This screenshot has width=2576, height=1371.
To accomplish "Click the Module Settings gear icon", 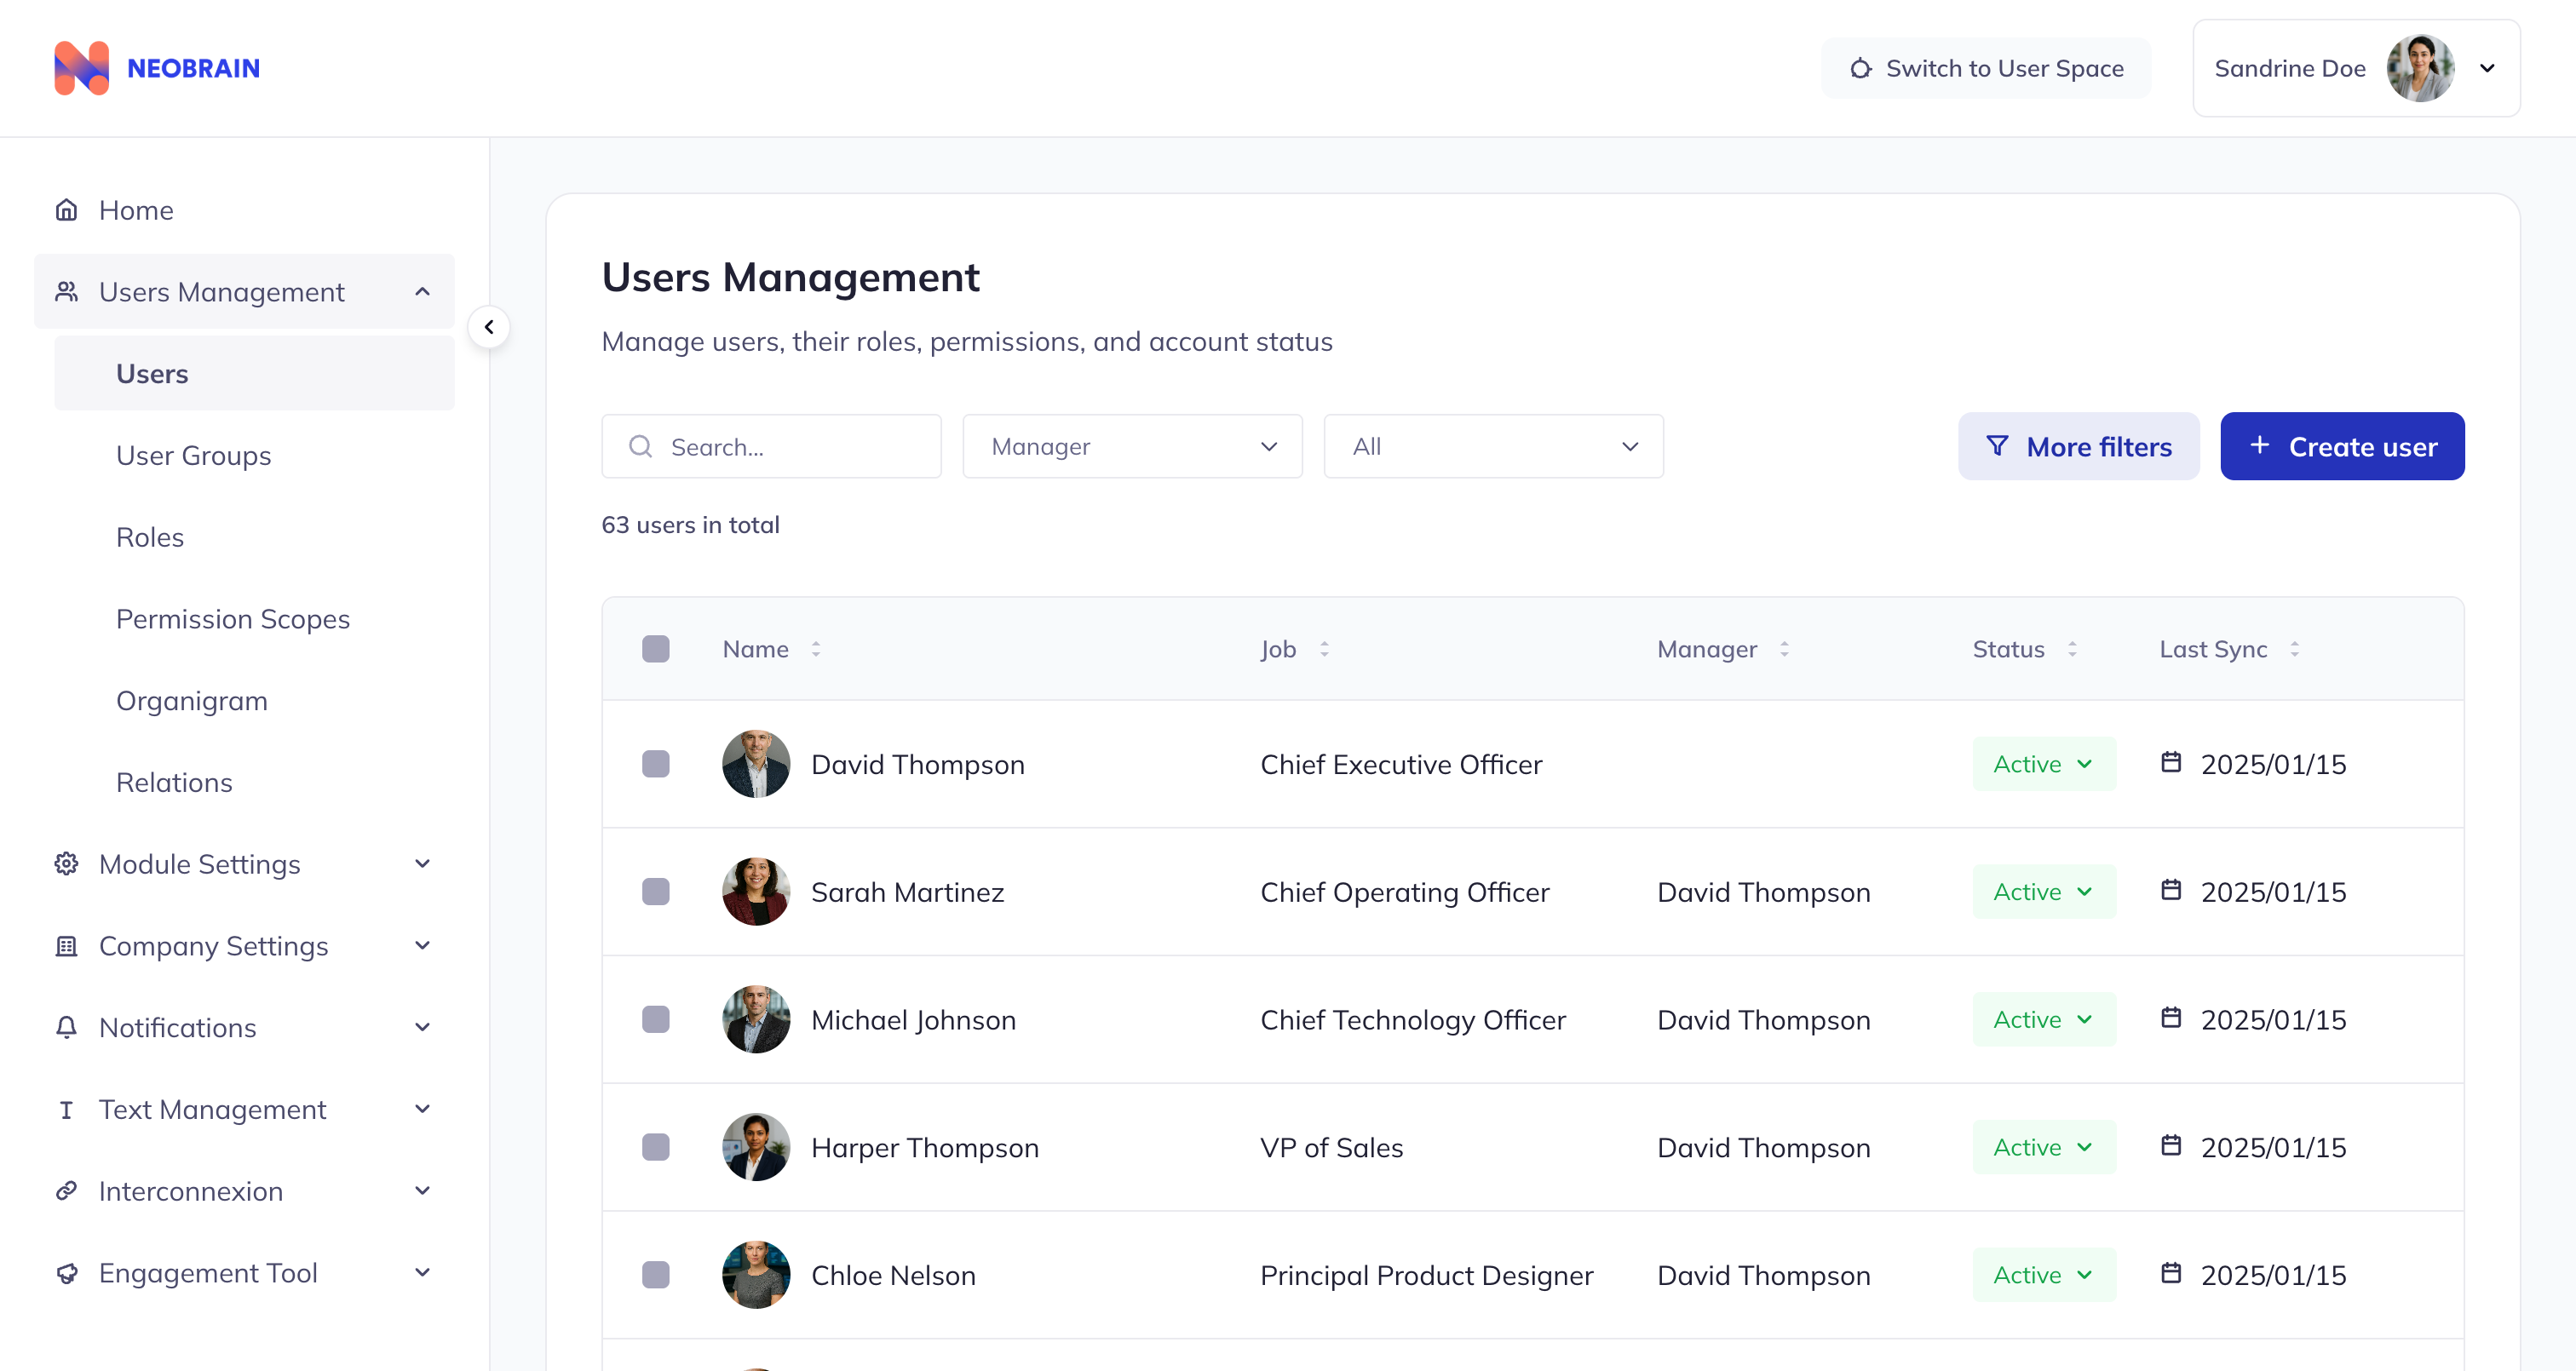I will (66, 864).
